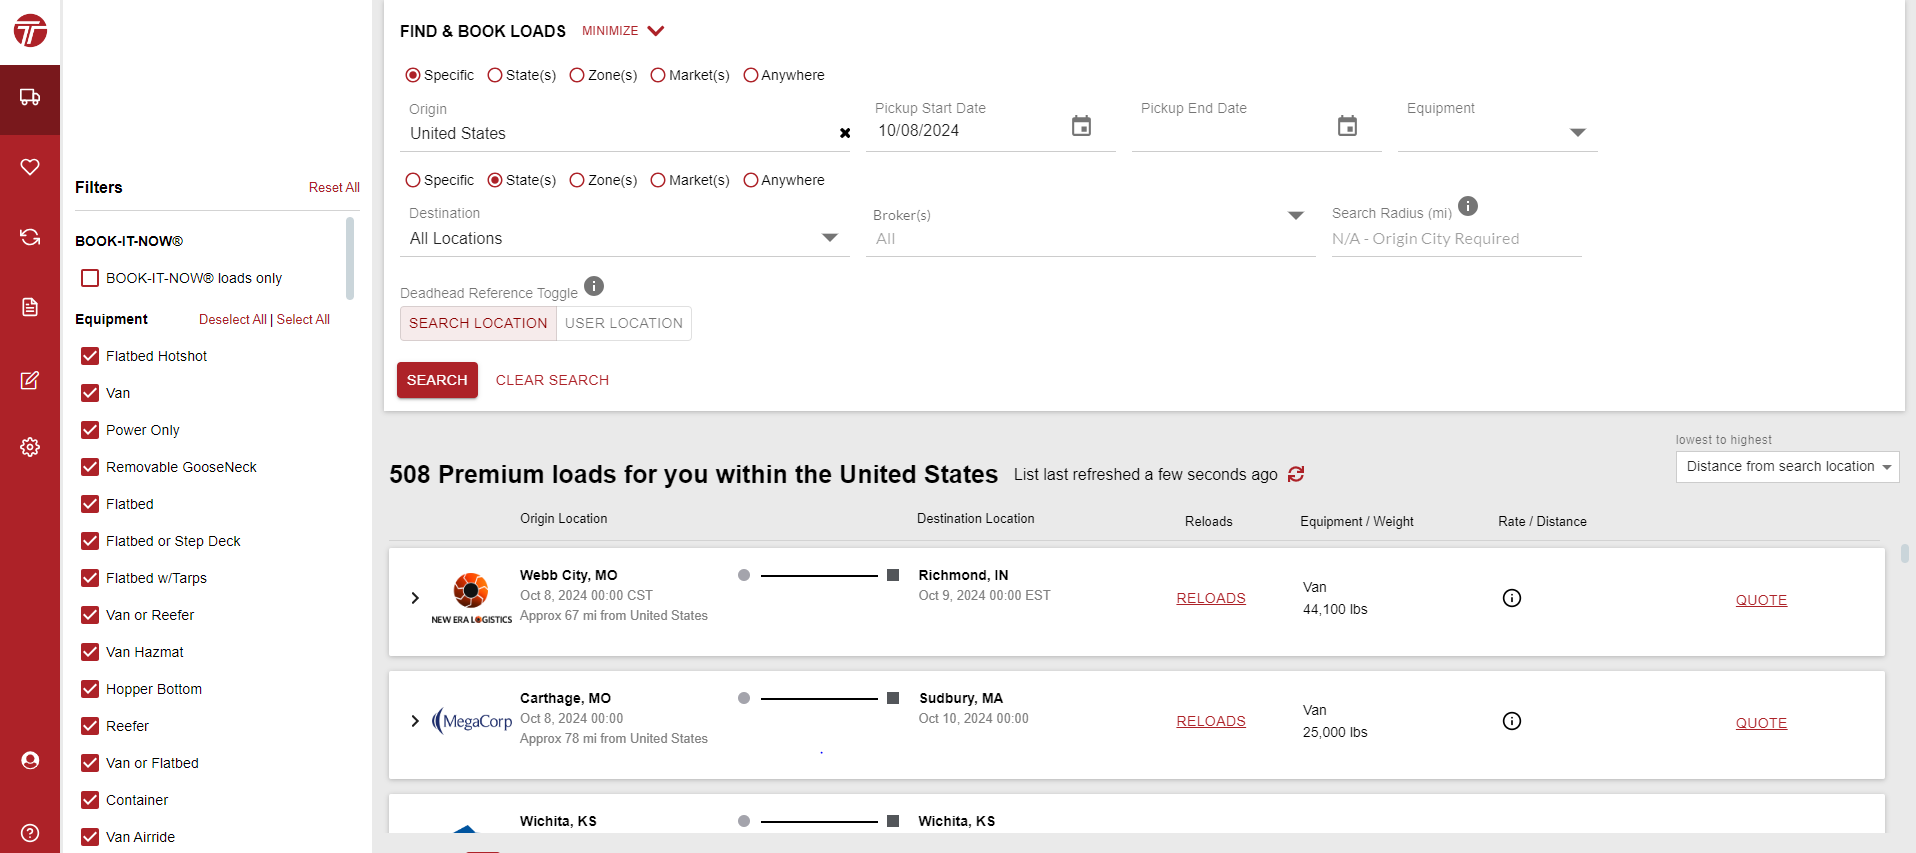Image resolution: width=1916 pixels, height=853 pixels.
Task: Click Search Radius info icon
Action: tap(1467, 206)
